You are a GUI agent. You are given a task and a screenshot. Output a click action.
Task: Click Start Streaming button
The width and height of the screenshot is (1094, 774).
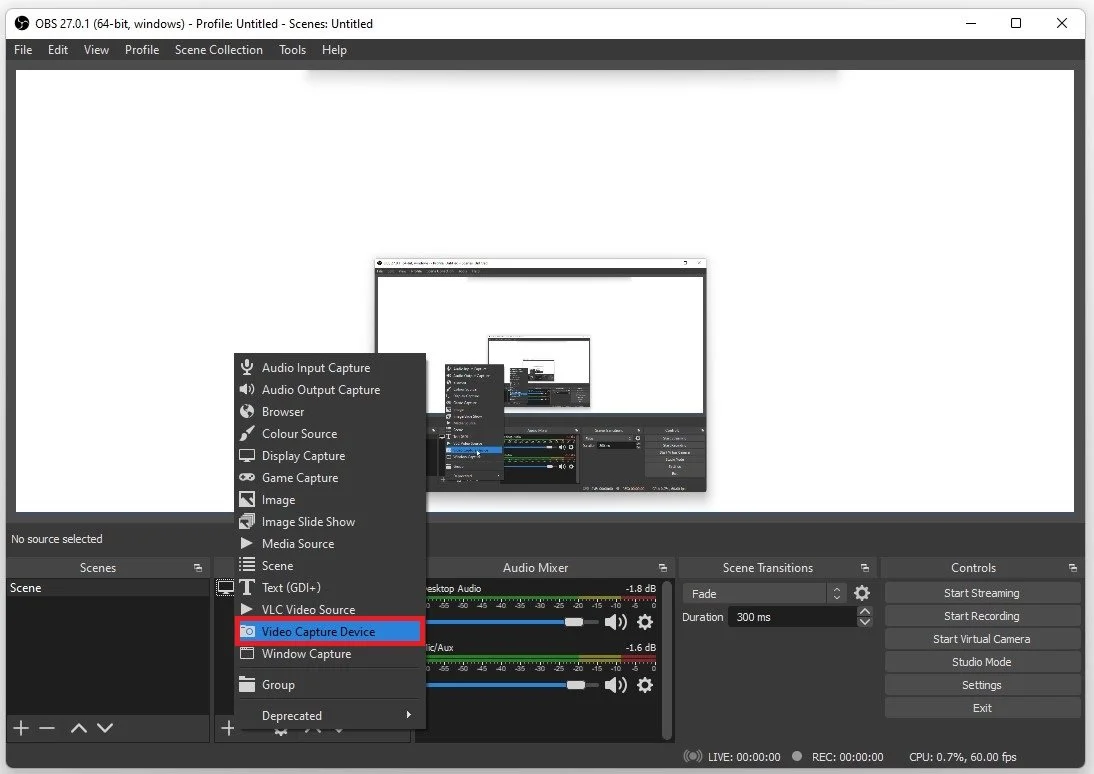982,593
